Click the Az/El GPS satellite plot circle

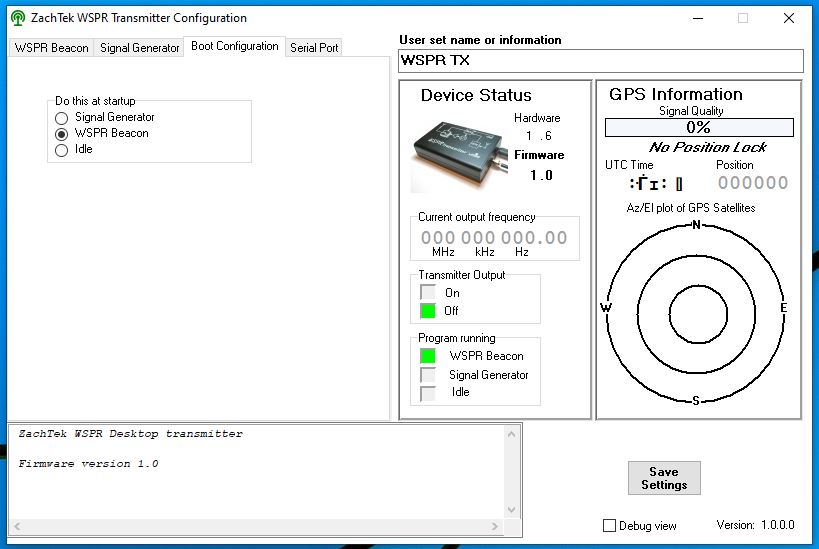click(696, 314)
